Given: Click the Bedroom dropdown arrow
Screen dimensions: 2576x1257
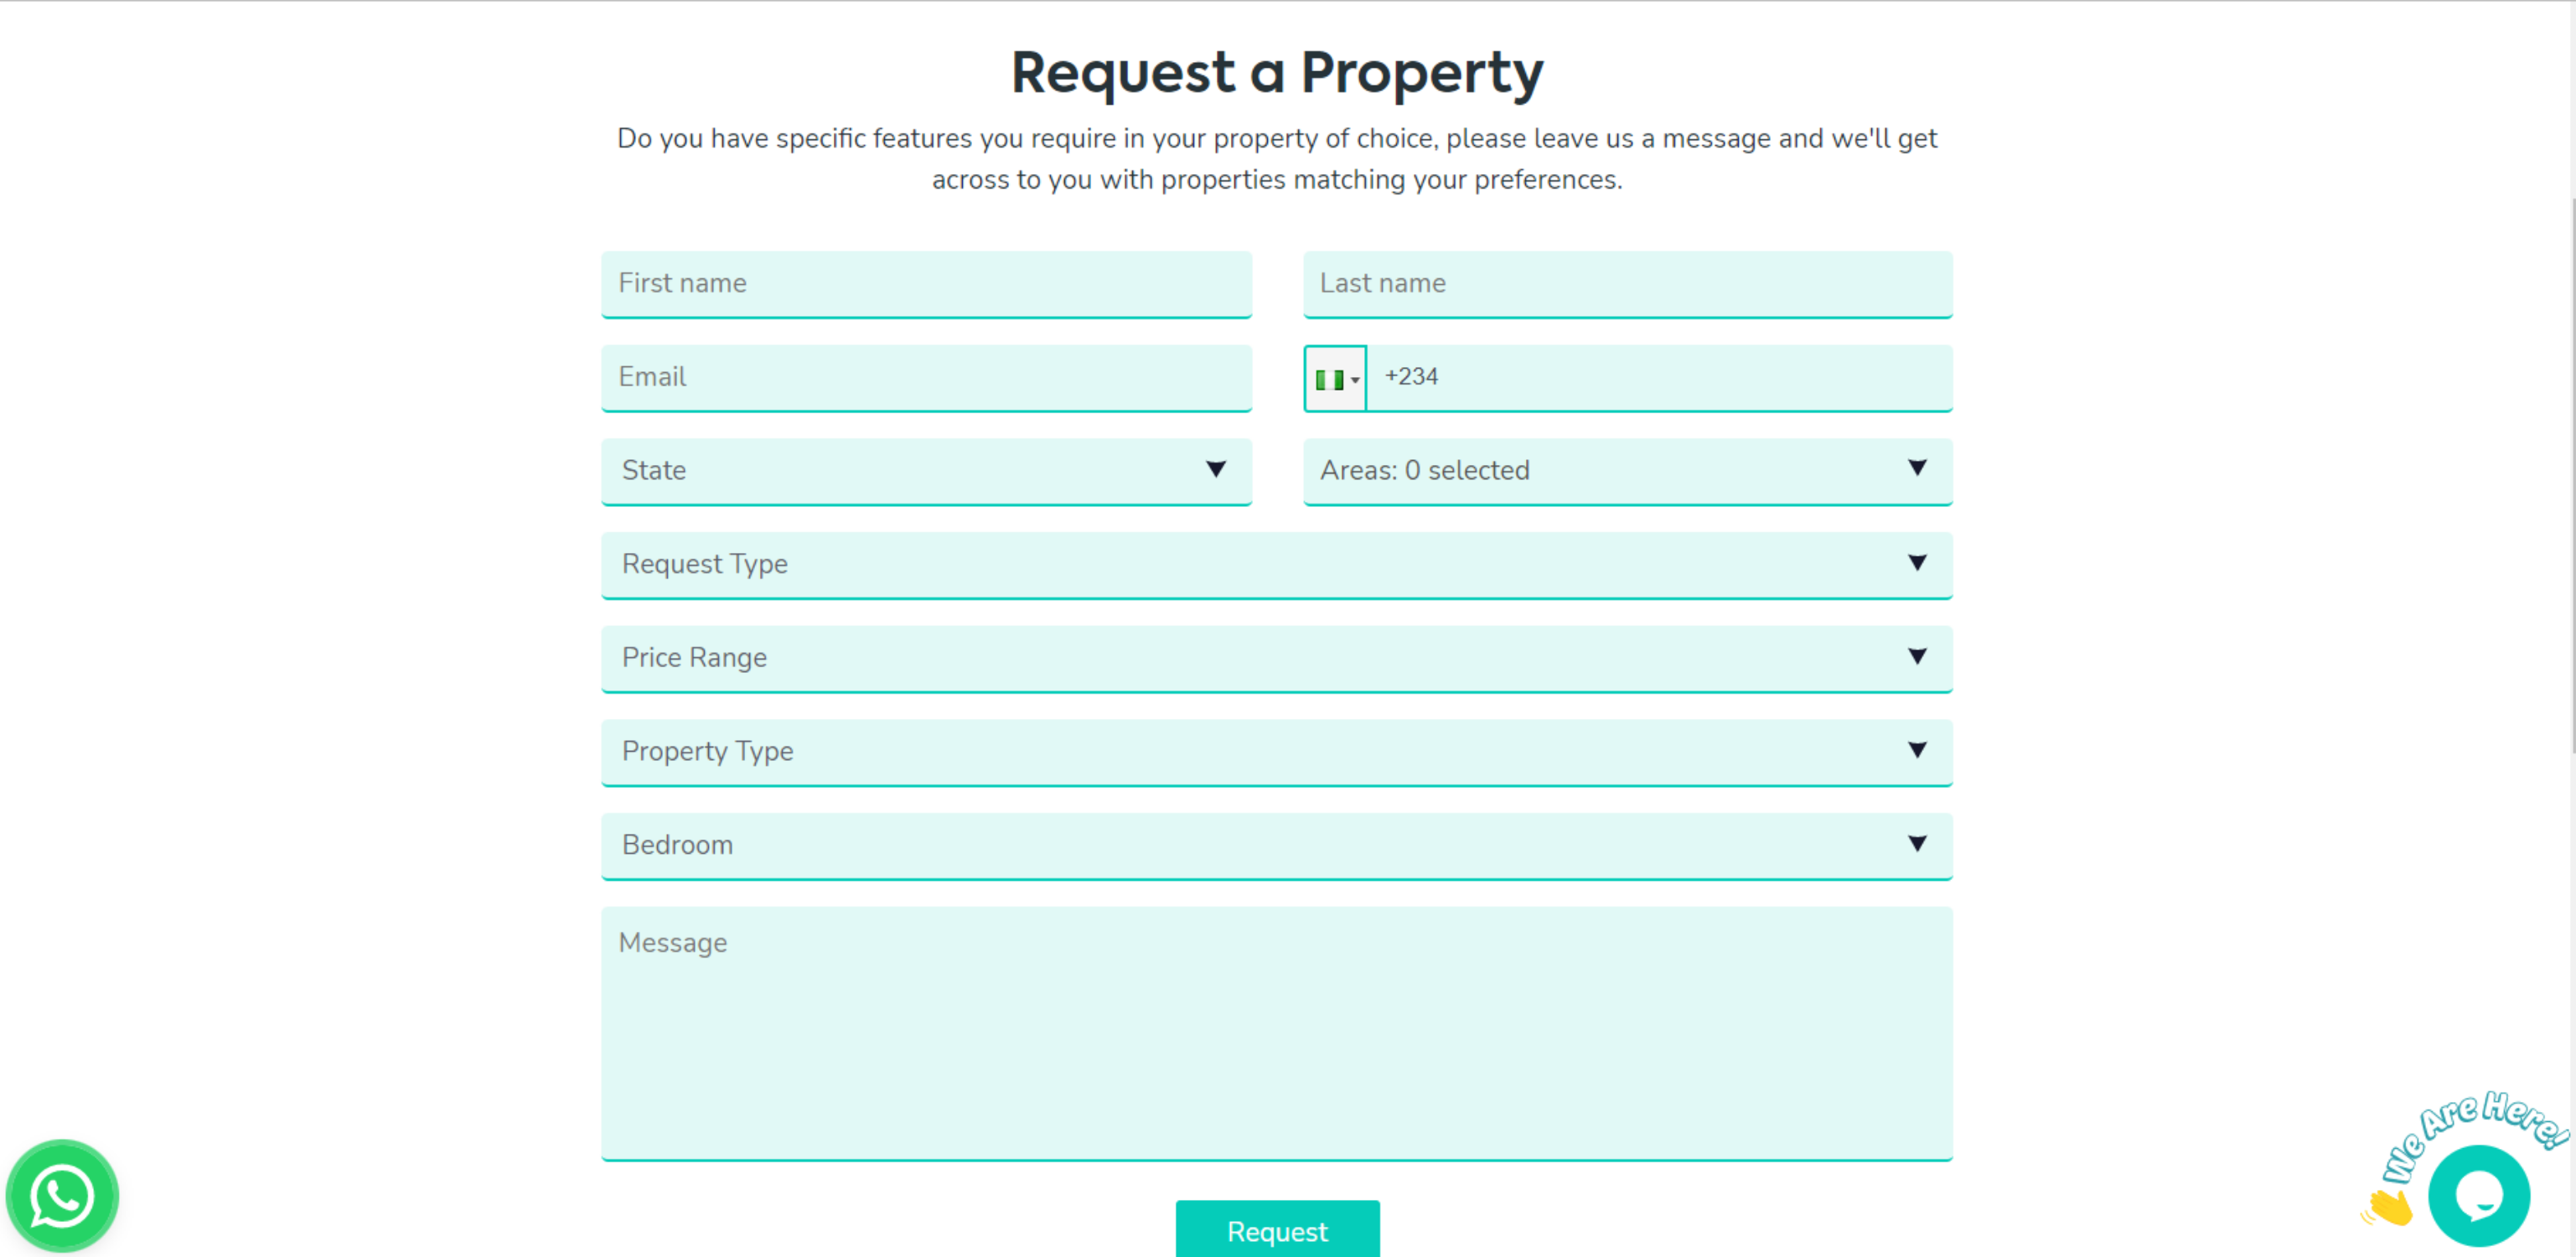Looking at the screenshot, I should [x=1917, y=844].
